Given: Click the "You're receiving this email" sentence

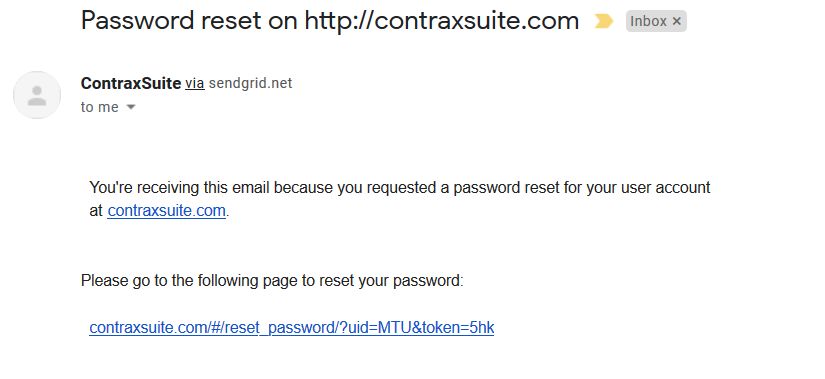Looking at the screenshot, I should [400, 199].
